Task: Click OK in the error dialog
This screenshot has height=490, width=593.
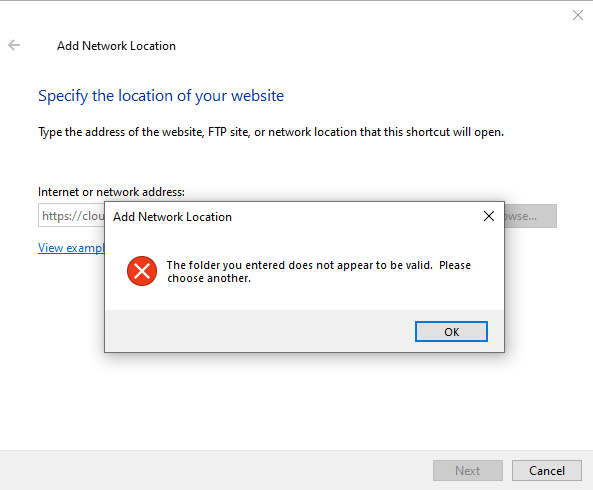Action: tap(451, 332)
